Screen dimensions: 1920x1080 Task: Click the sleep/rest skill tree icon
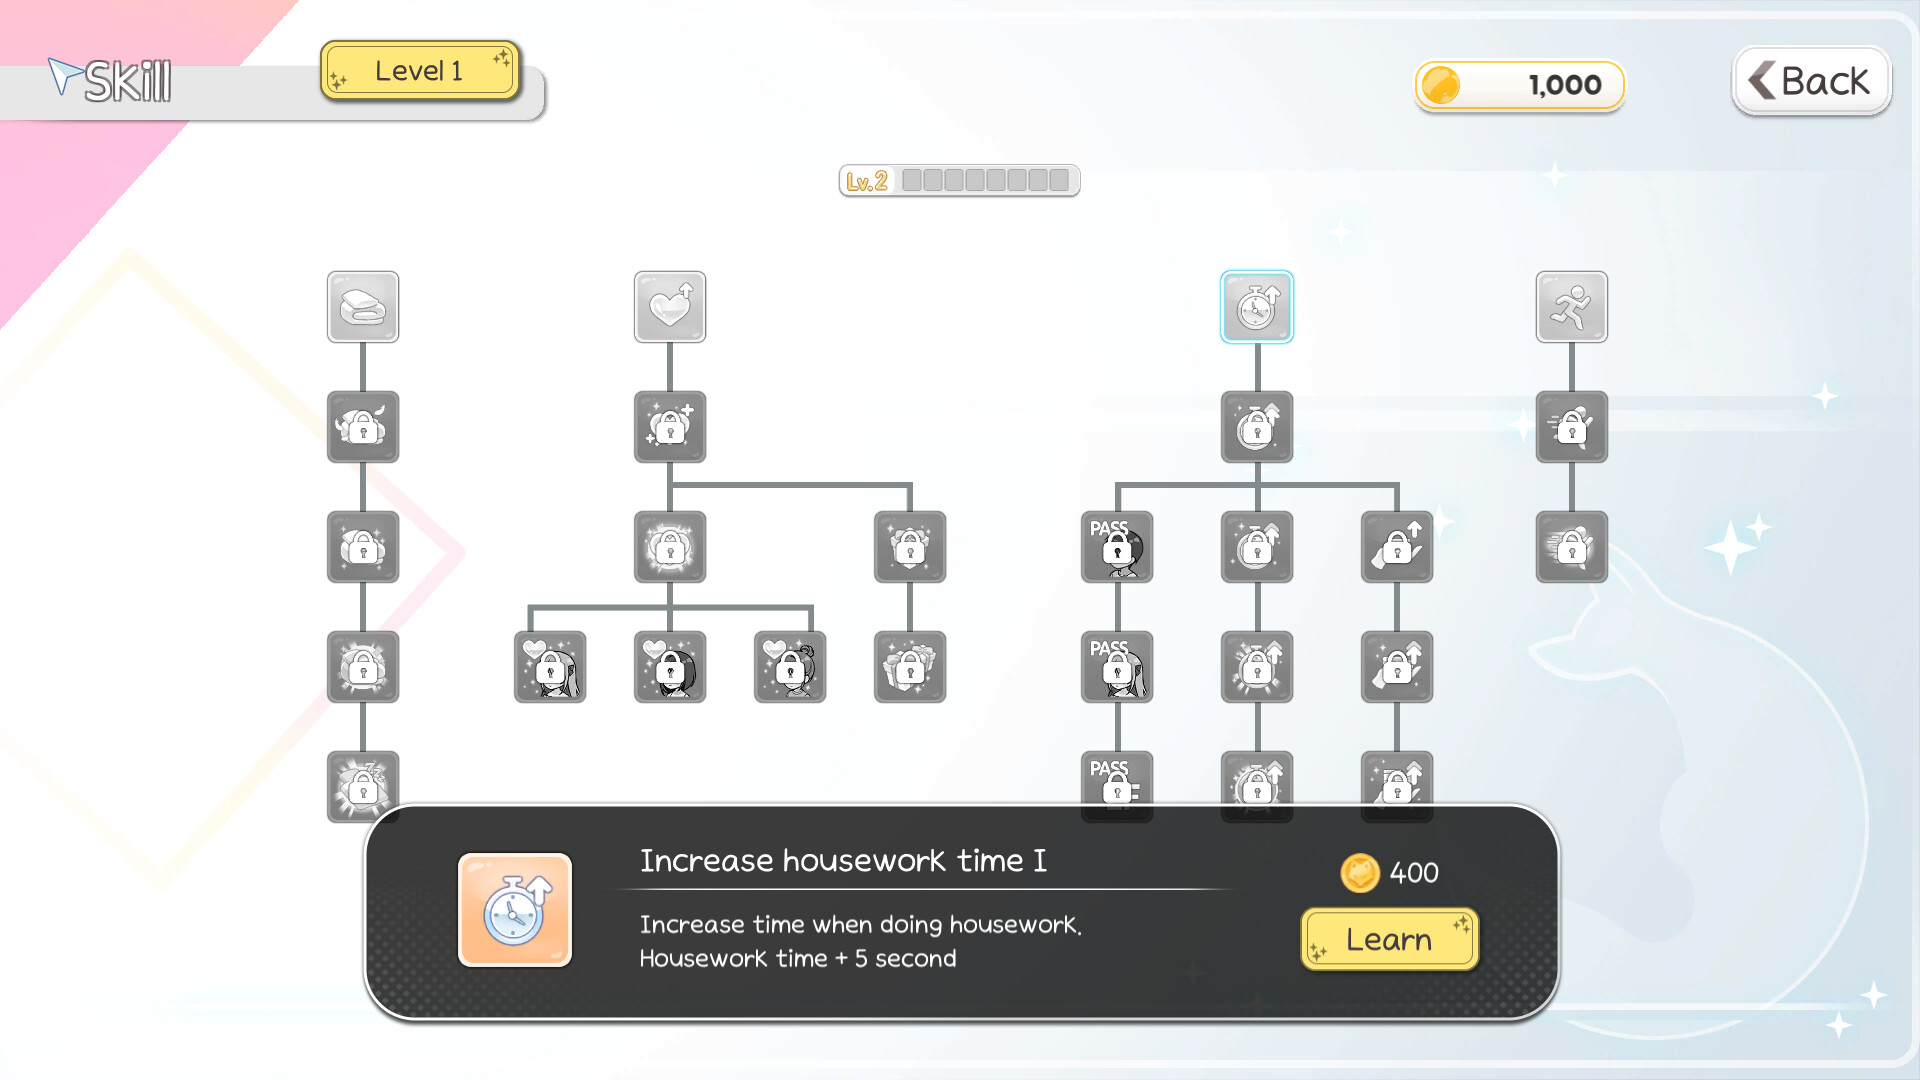click(x=361, y=305)
